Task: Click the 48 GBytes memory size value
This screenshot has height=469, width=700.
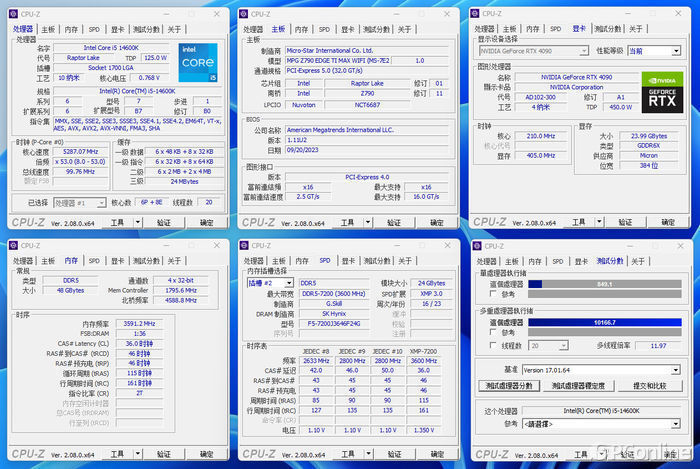Action: point(71,290)
